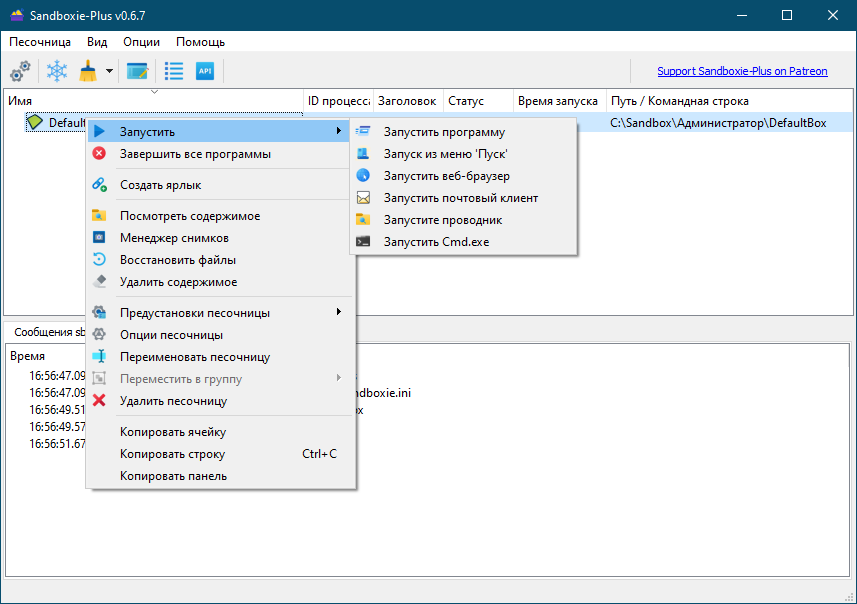857x604 pixels.
Task: Select the log entry at 16:56:49.57
Action: tap(57, 427)
